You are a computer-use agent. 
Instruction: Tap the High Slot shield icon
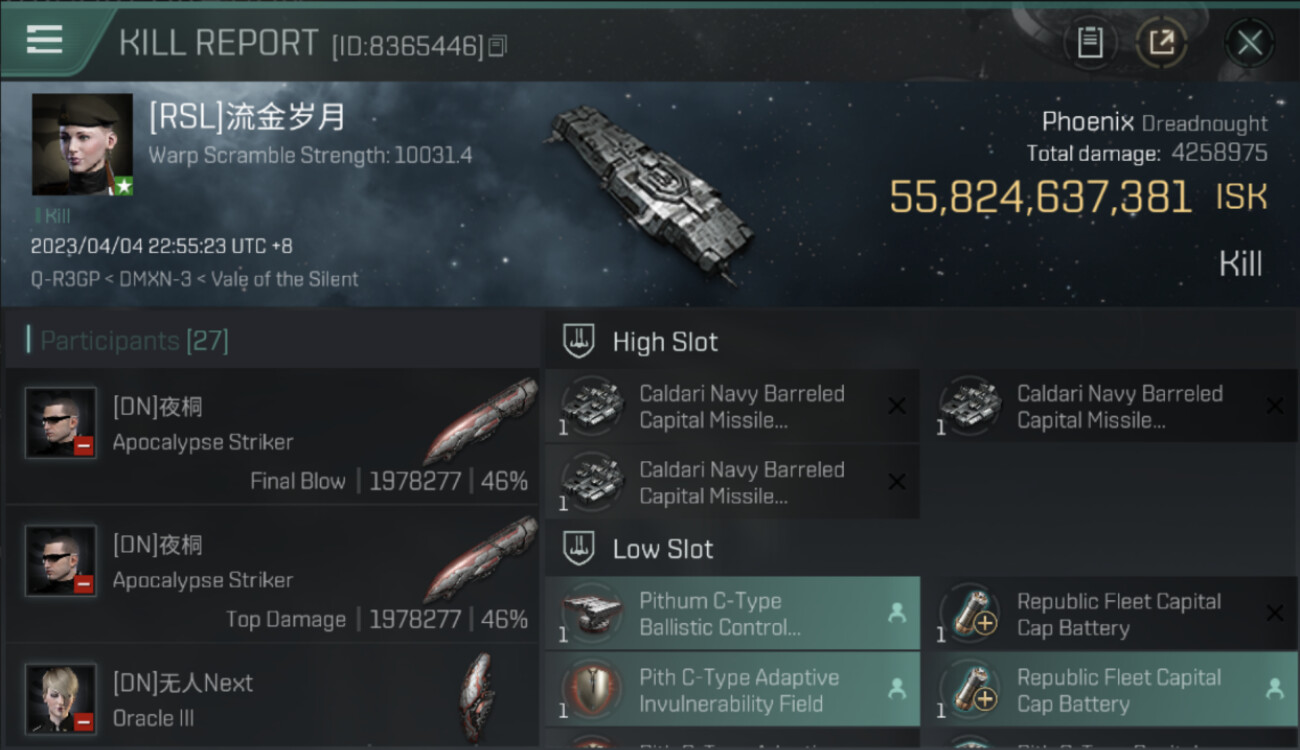tap(580, 341)
